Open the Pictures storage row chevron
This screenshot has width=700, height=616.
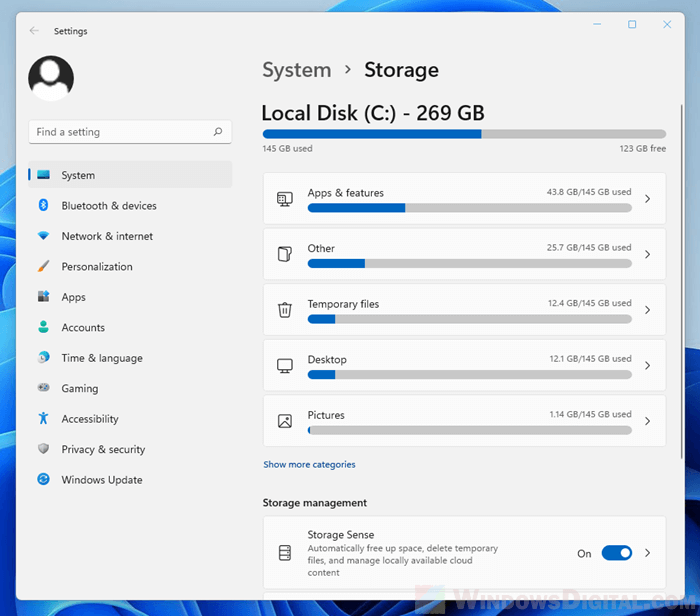[647, 421]
